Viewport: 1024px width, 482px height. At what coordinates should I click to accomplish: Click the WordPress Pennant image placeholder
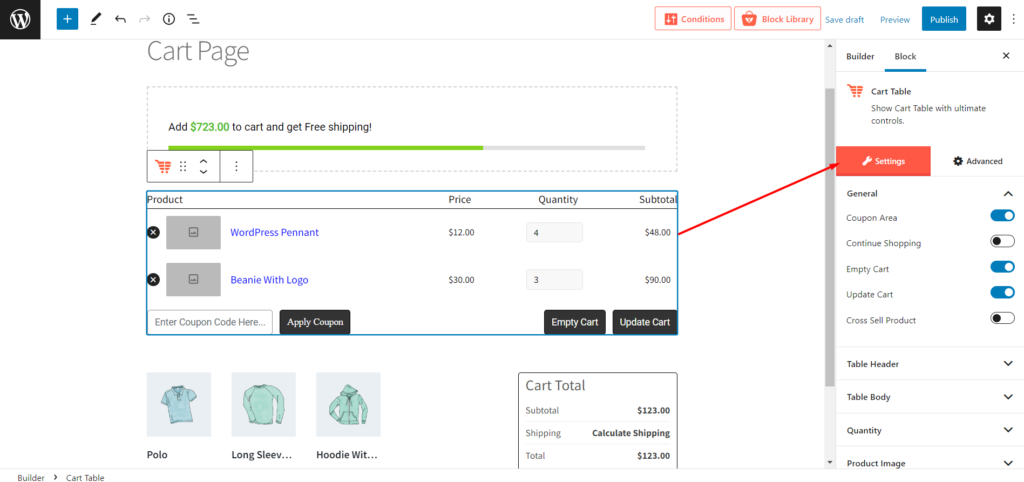coord(193,233)
